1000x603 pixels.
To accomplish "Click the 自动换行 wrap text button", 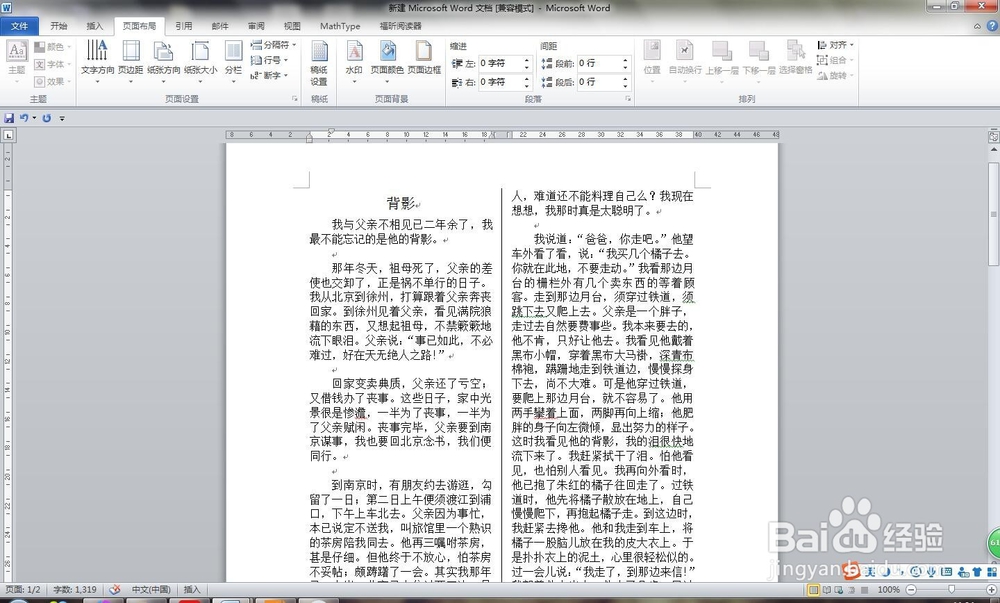I will 685,59.
